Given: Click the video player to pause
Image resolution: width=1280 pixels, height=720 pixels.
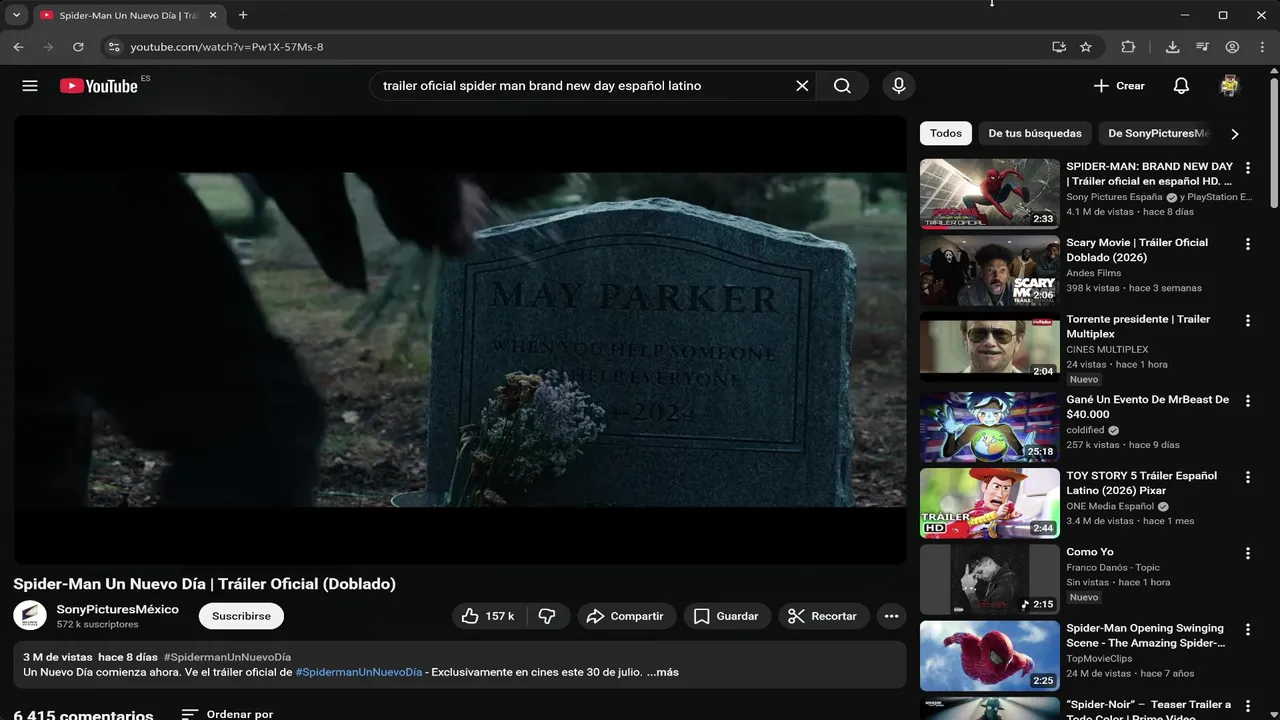Looking at the screenshot, I should click(460, 340).
